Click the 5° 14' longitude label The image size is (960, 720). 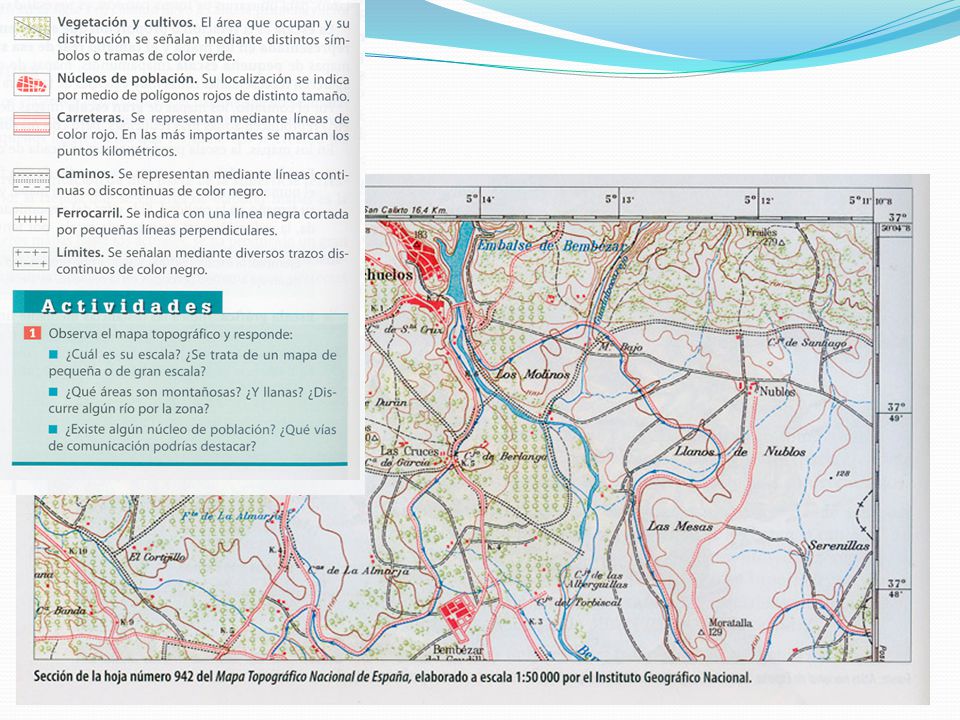479,199
